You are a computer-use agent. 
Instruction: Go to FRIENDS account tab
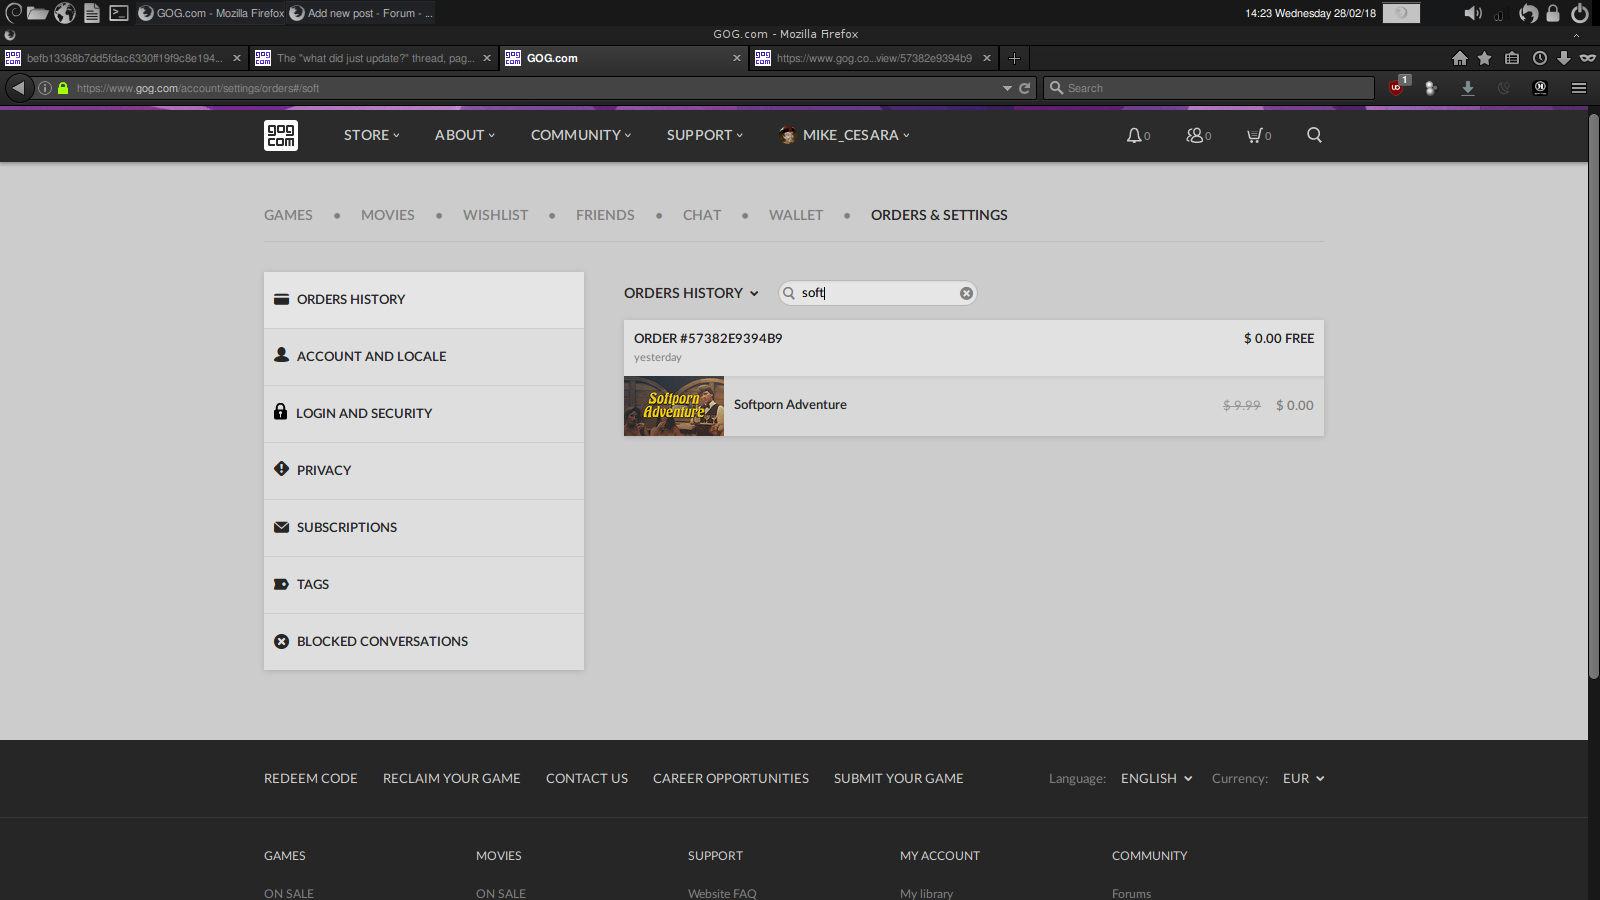pos(605,215)
